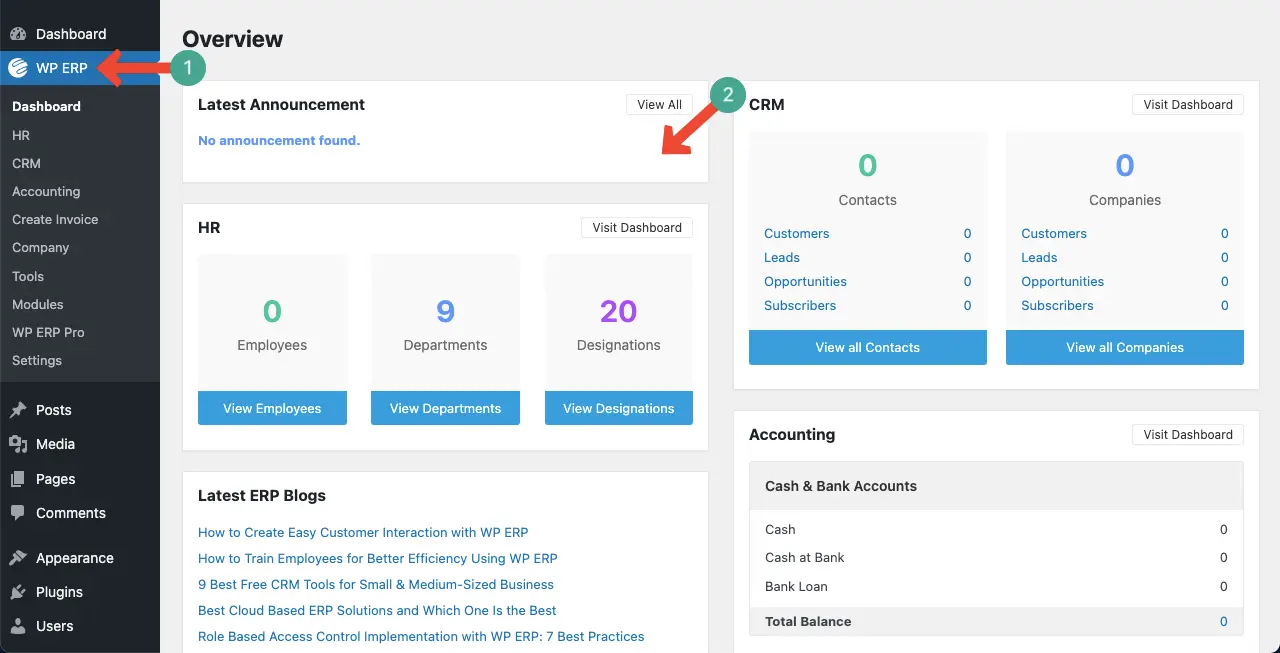
Task: Click the Designations count of 20
Action: [x=619, y=311]
